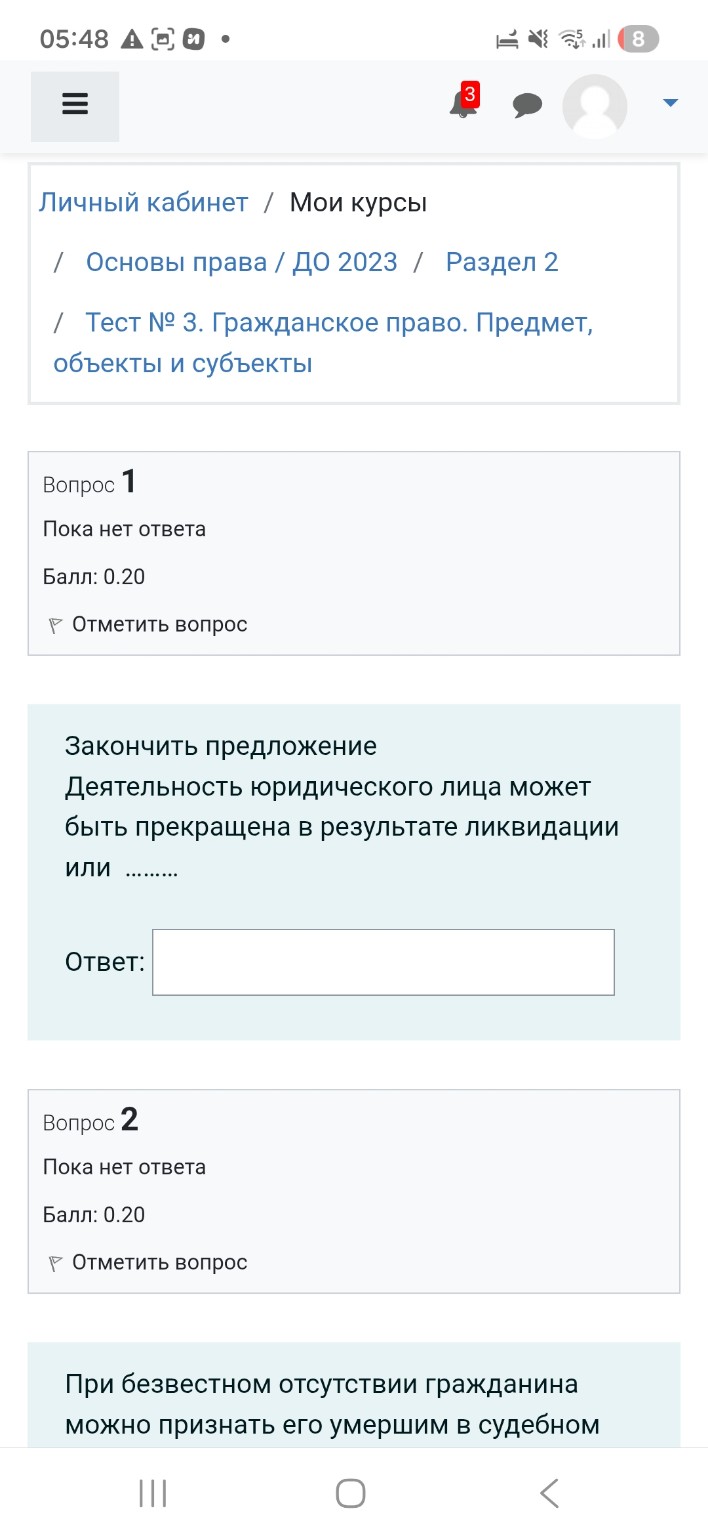Open messages with the chat bubble icon

(527, 104)
